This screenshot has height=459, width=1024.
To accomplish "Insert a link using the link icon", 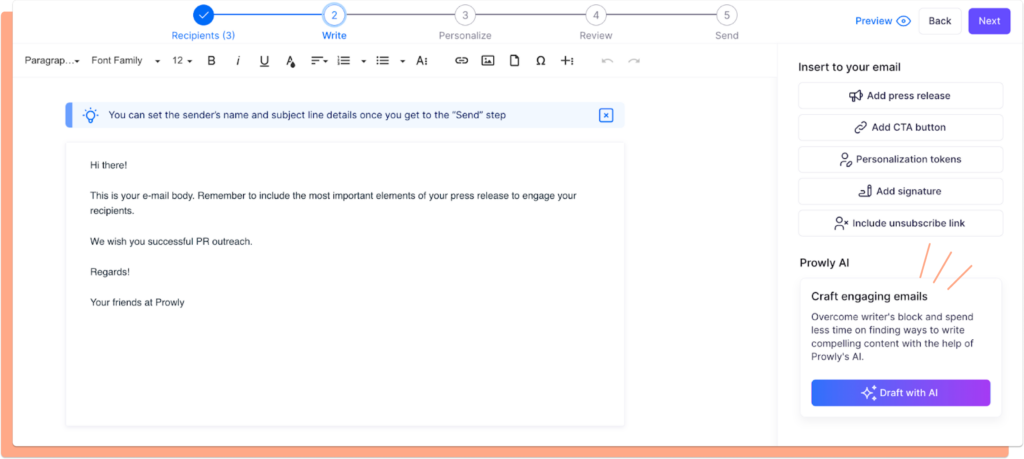I will coord(461,61).
